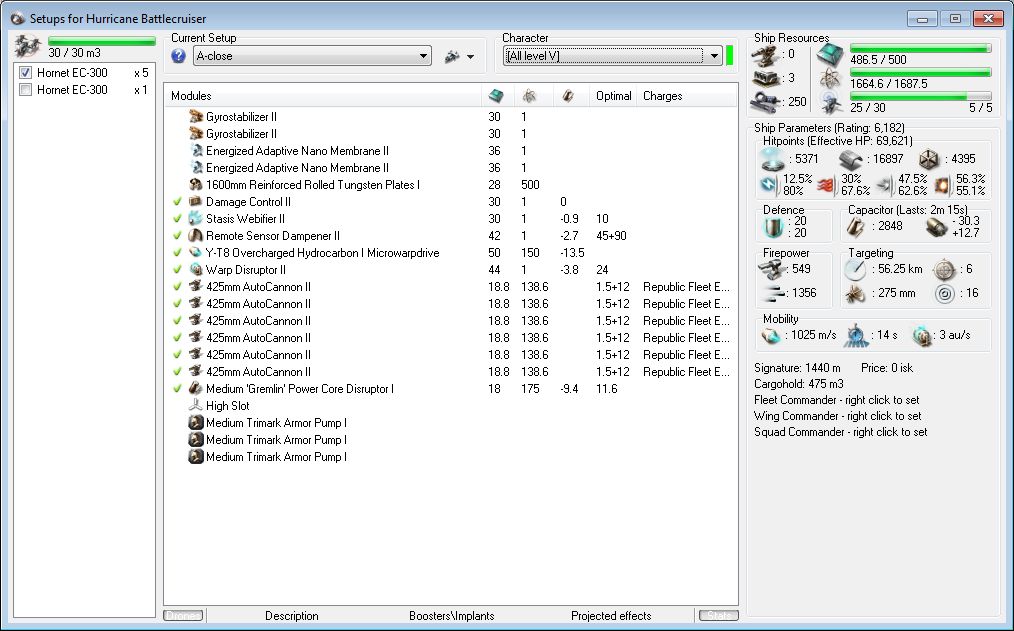Click the turret firepower icon showing 549
Viewport: 1014px width, 631px height.
pyautogui.click(x=771, y=268)
